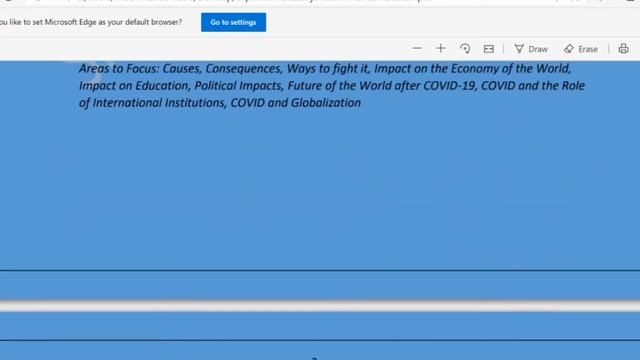Zoom out with the minus icon

[x=417, y=49]
